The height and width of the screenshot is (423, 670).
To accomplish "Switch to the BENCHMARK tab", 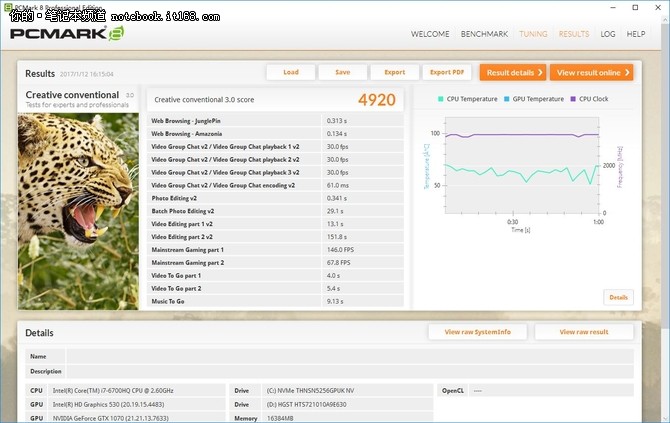I will click(x=484, y=34).
